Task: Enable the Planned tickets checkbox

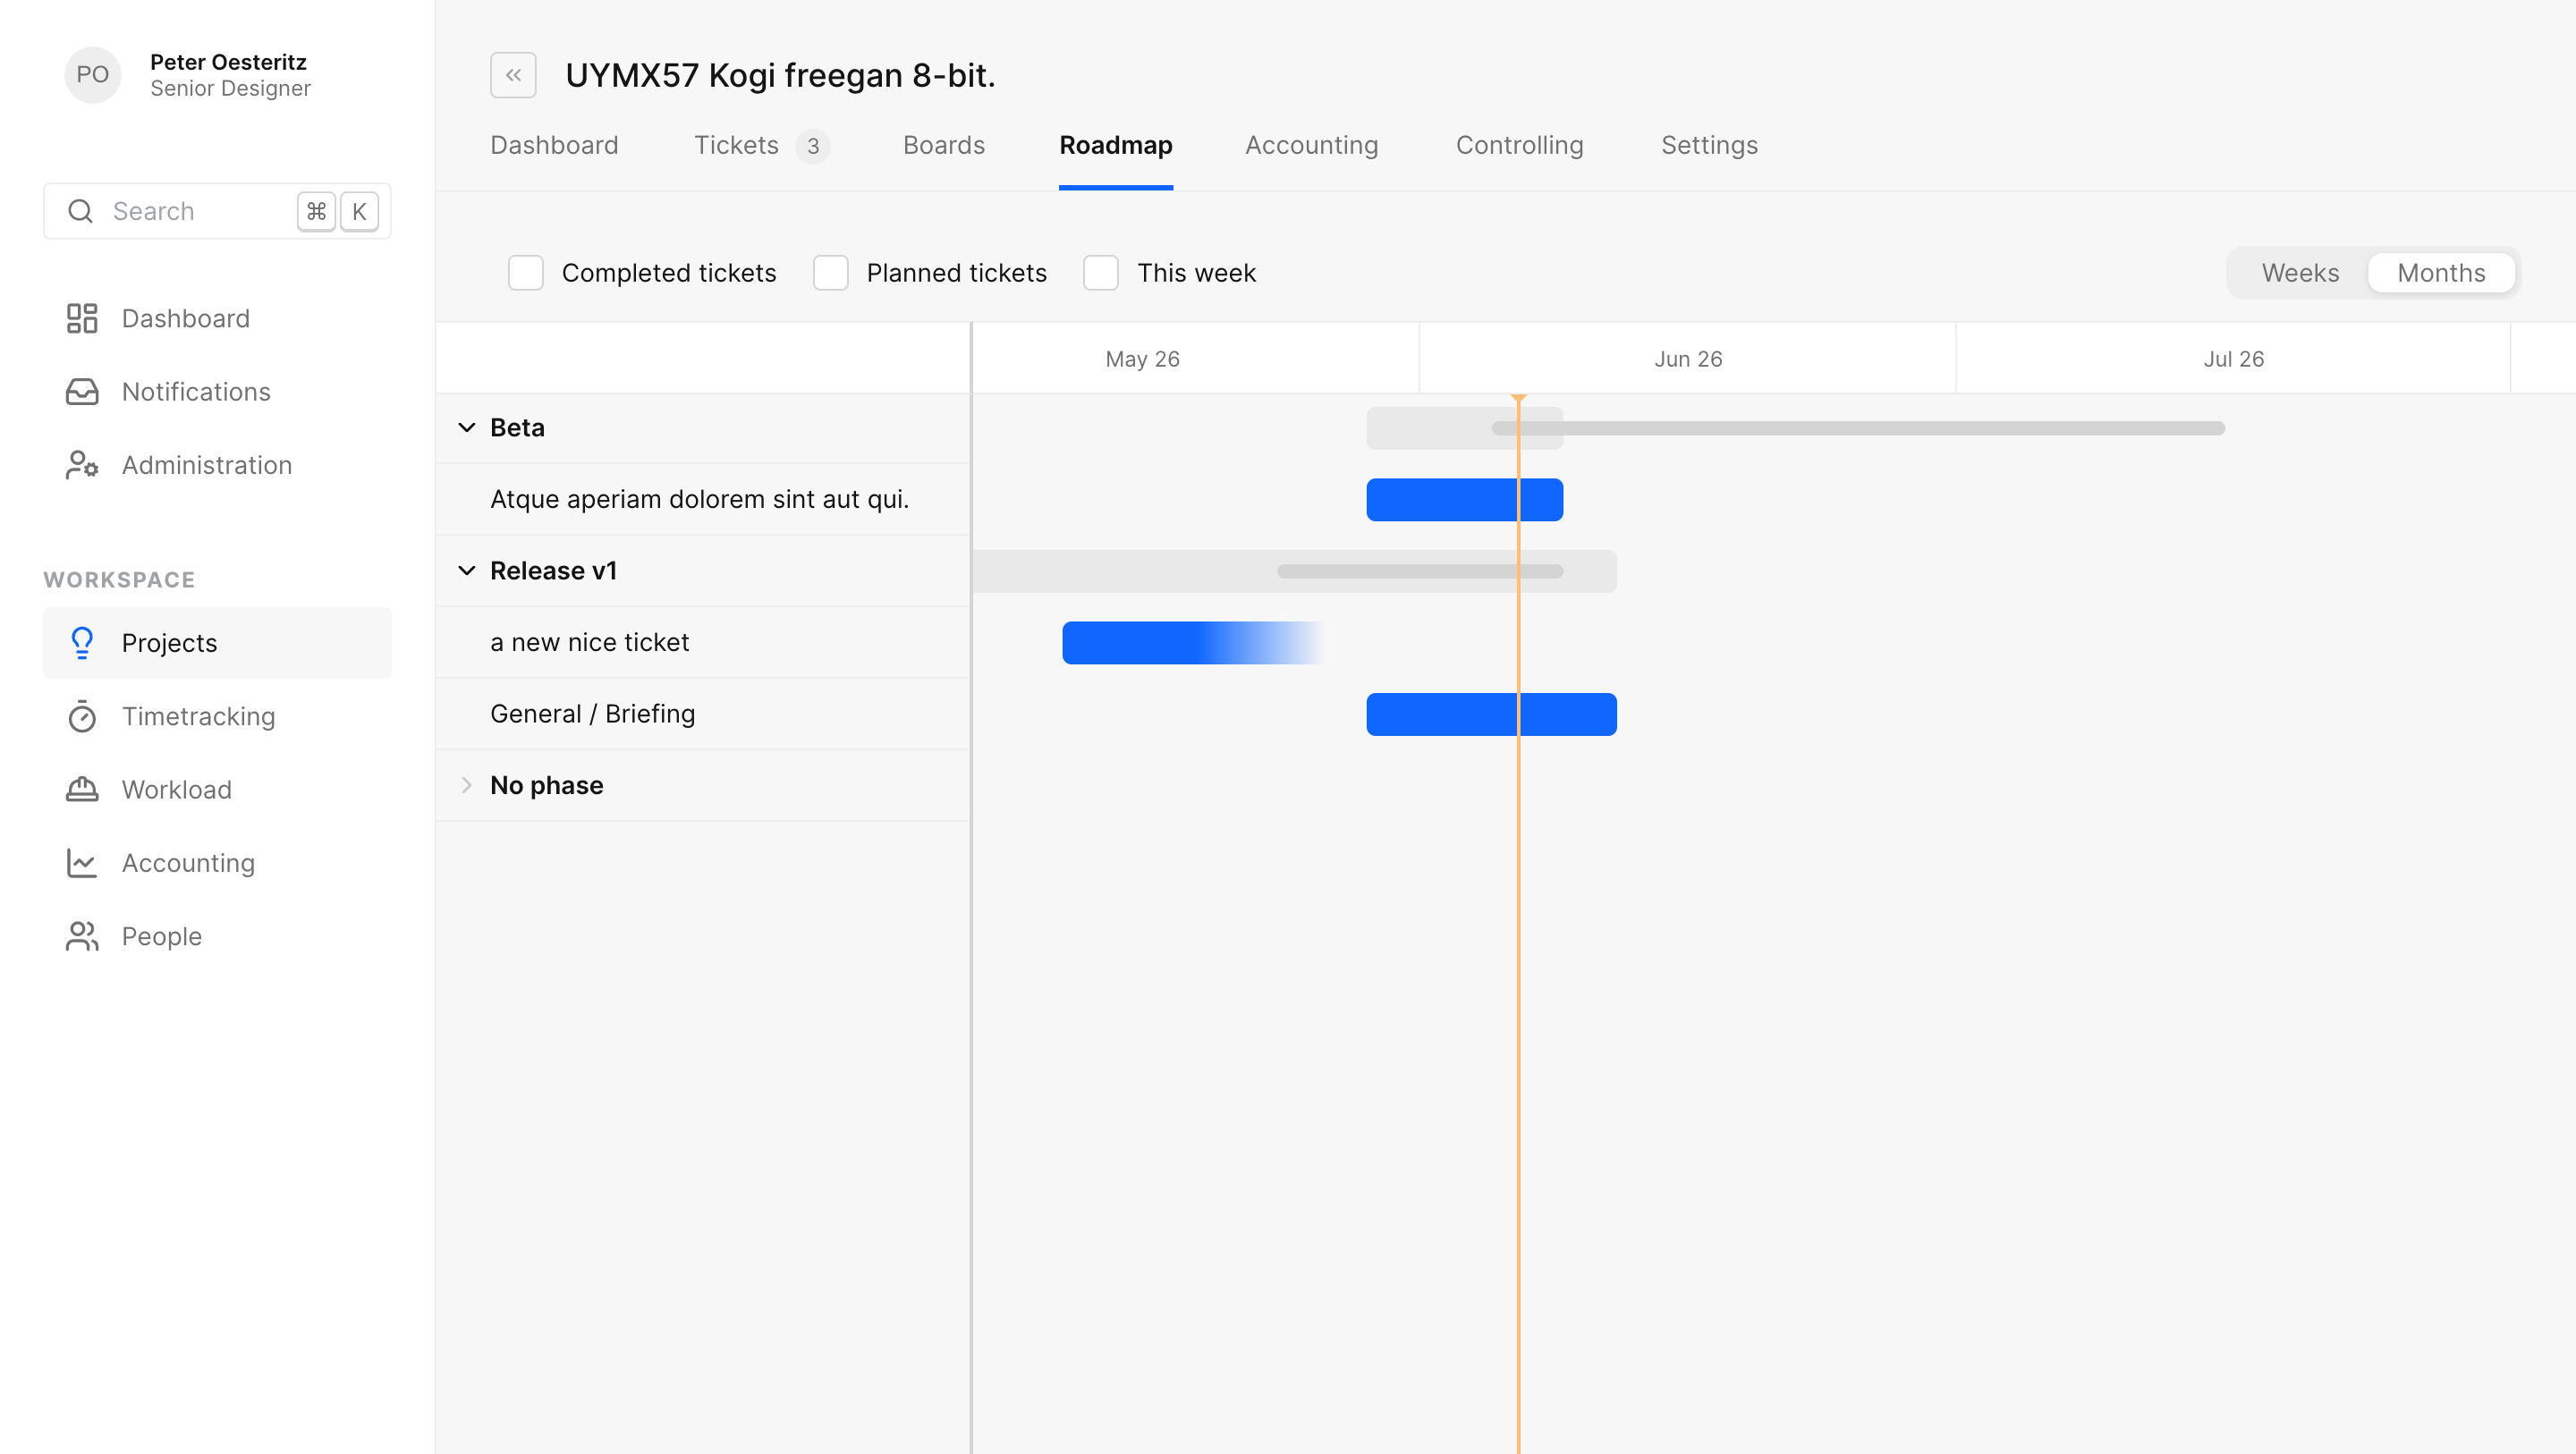Action: pyautogui.click(x=831, y=273)
